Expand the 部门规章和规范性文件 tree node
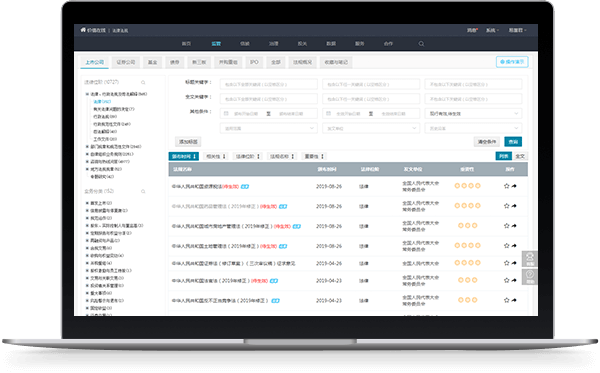Image resolution: width=600 pixels, height=373 pixels. pyautogui.click(x=87, y=147)
